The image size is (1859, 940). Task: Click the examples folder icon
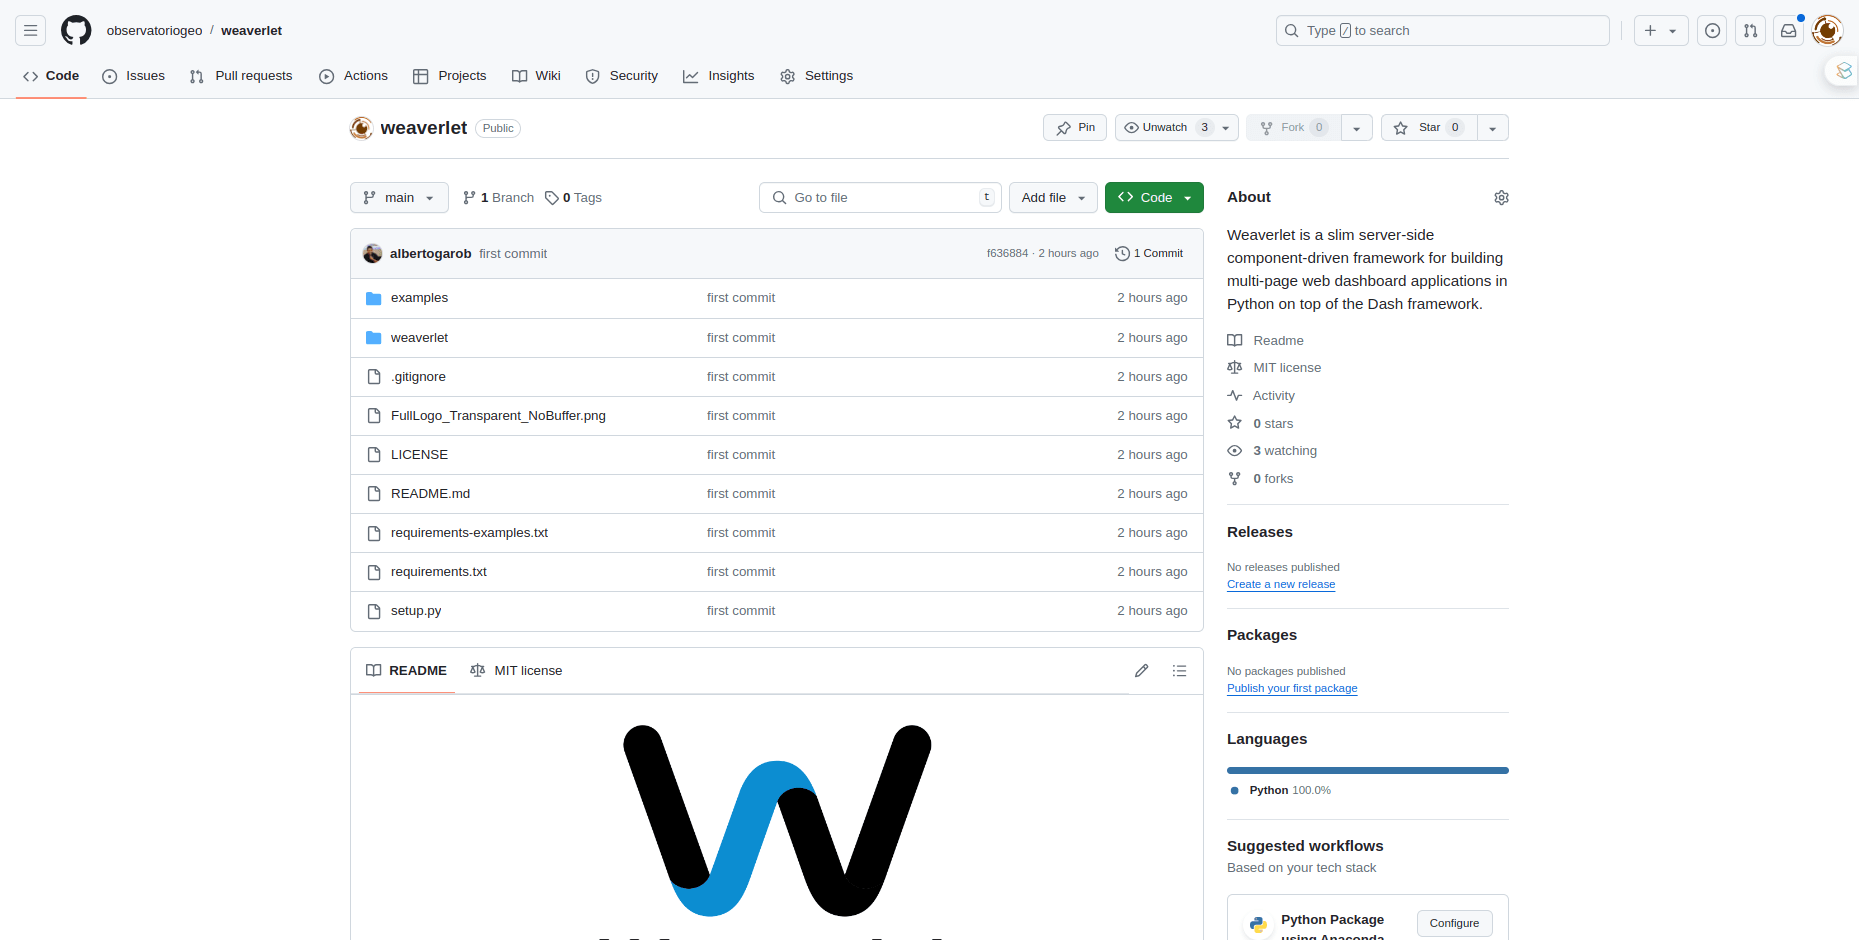pyautogui.click(x=374, y=298)
